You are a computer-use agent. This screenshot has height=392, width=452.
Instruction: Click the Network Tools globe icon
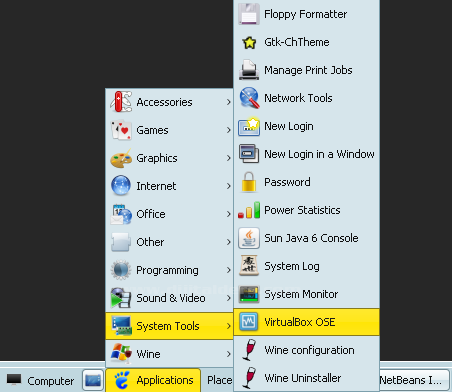coord(249,98)
